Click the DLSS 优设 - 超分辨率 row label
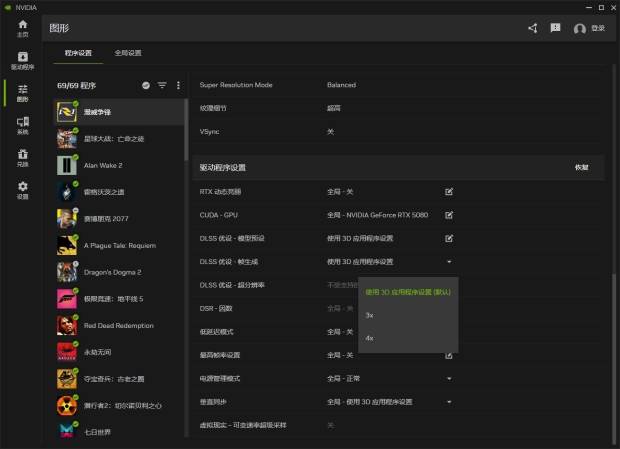 (232, 285)
